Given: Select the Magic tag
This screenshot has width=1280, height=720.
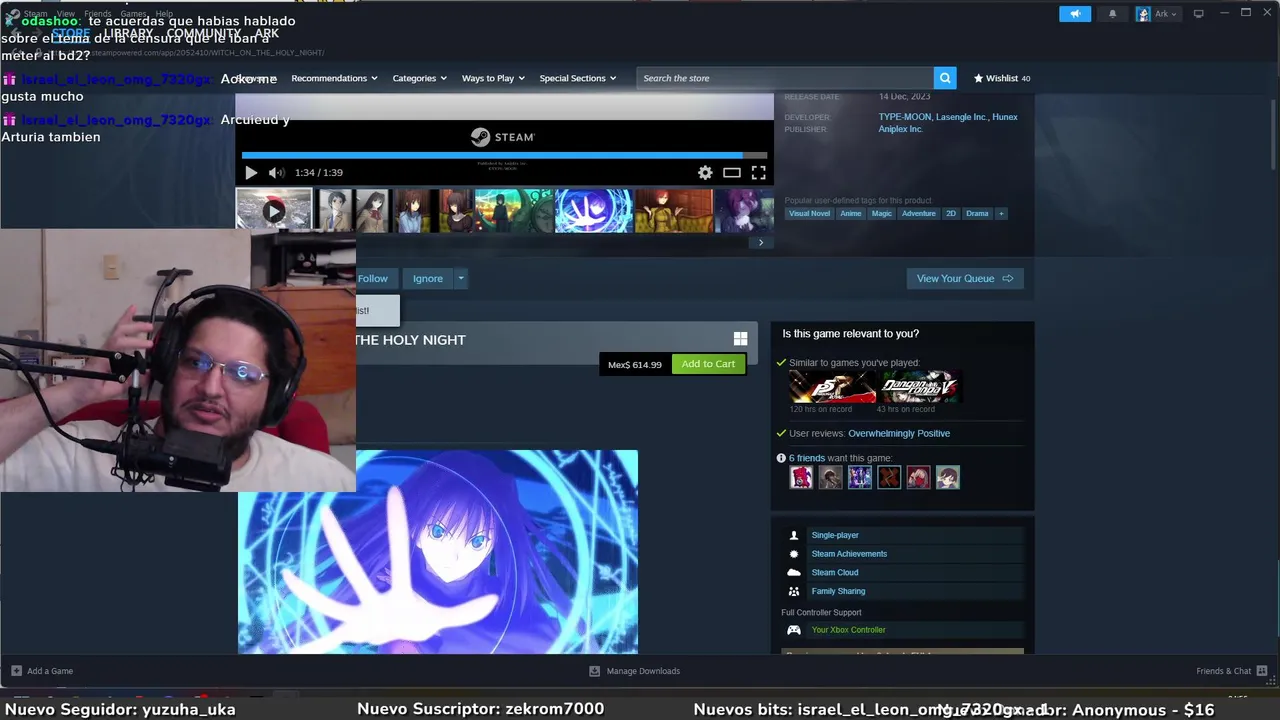Looking at the screenshot, I should pyautogui.click(x=881, y=213).
